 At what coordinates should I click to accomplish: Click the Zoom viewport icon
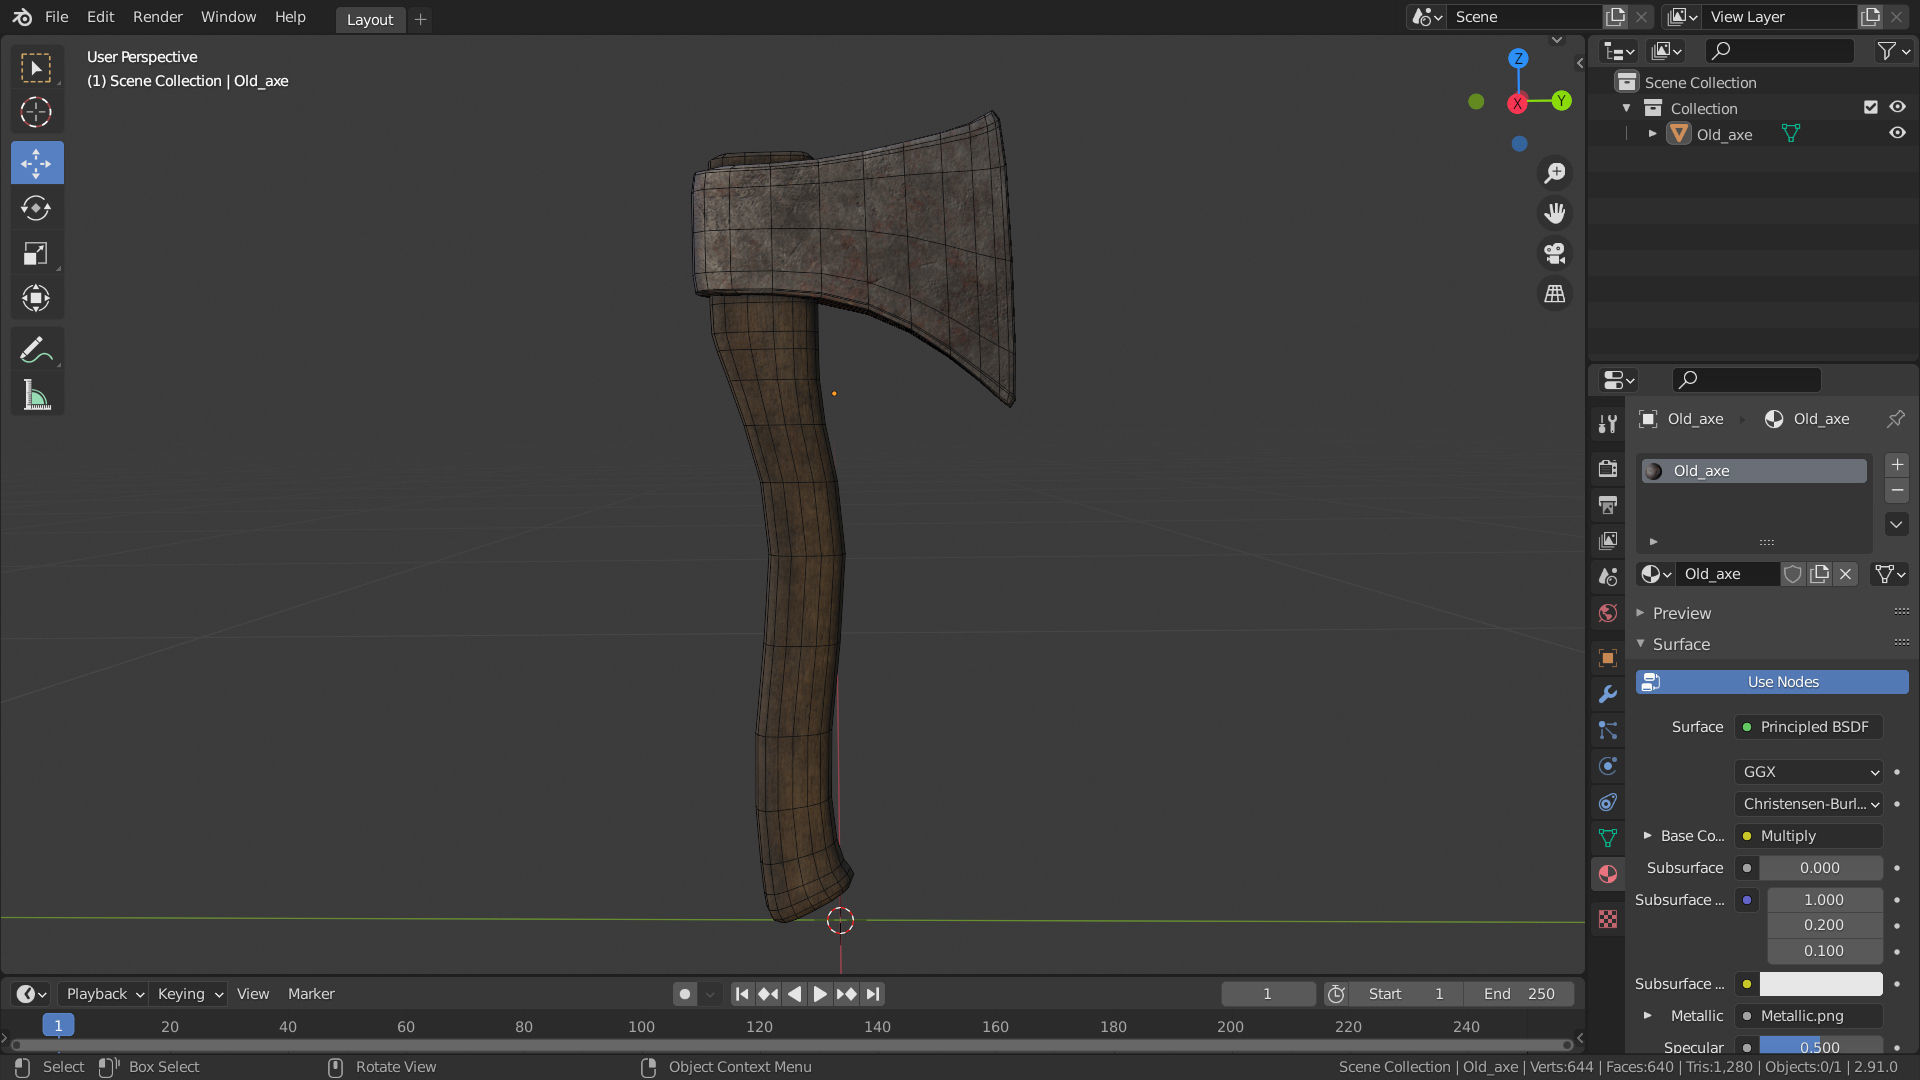[1555, 173]
